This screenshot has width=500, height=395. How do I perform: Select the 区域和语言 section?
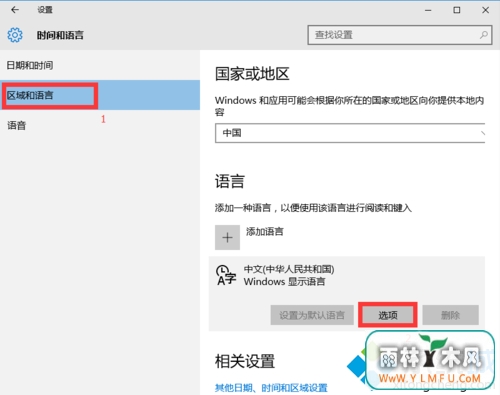coord(100,95)
